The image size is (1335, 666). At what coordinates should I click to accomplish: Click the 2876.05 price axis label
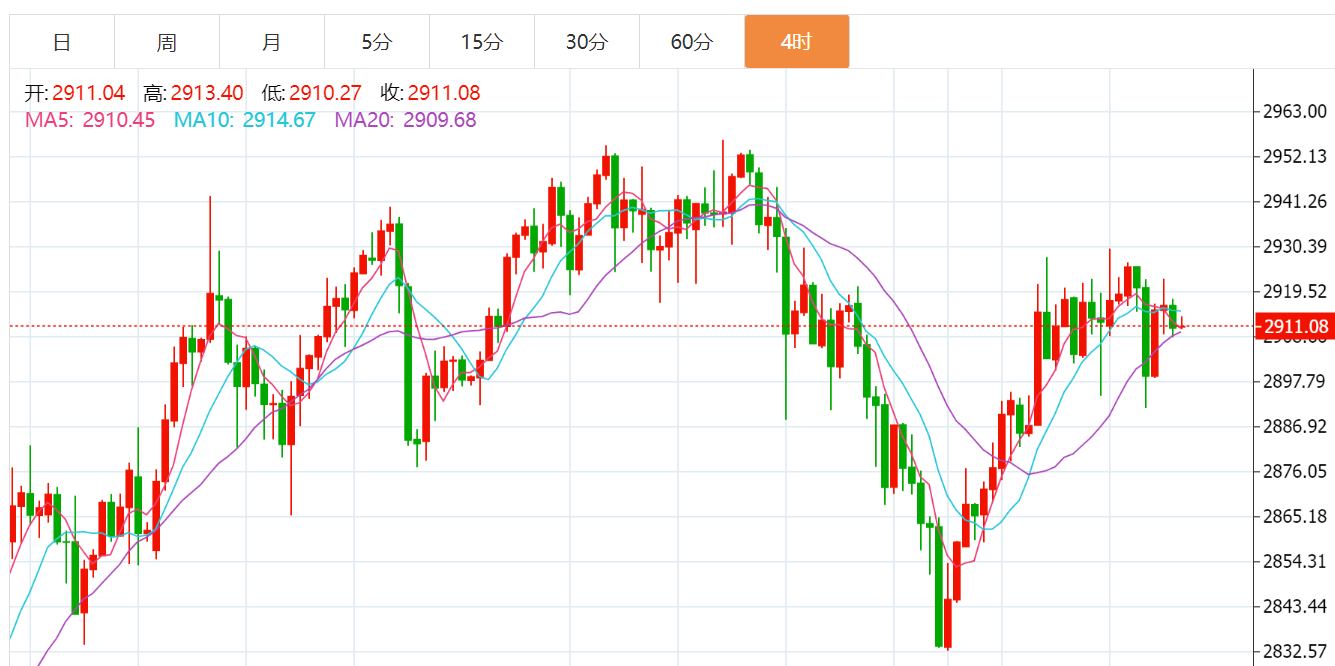pyautogui.click(x=1297, y=471)
